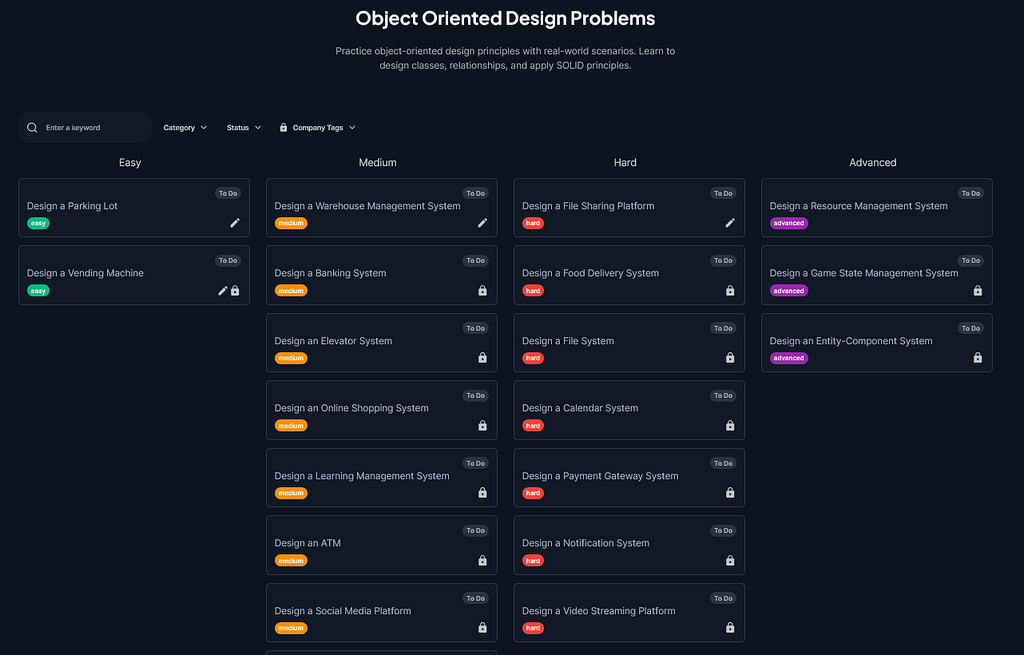Click the lock icon on Design a Calendar System
The image size is (1024, 655).
point(730,426)
